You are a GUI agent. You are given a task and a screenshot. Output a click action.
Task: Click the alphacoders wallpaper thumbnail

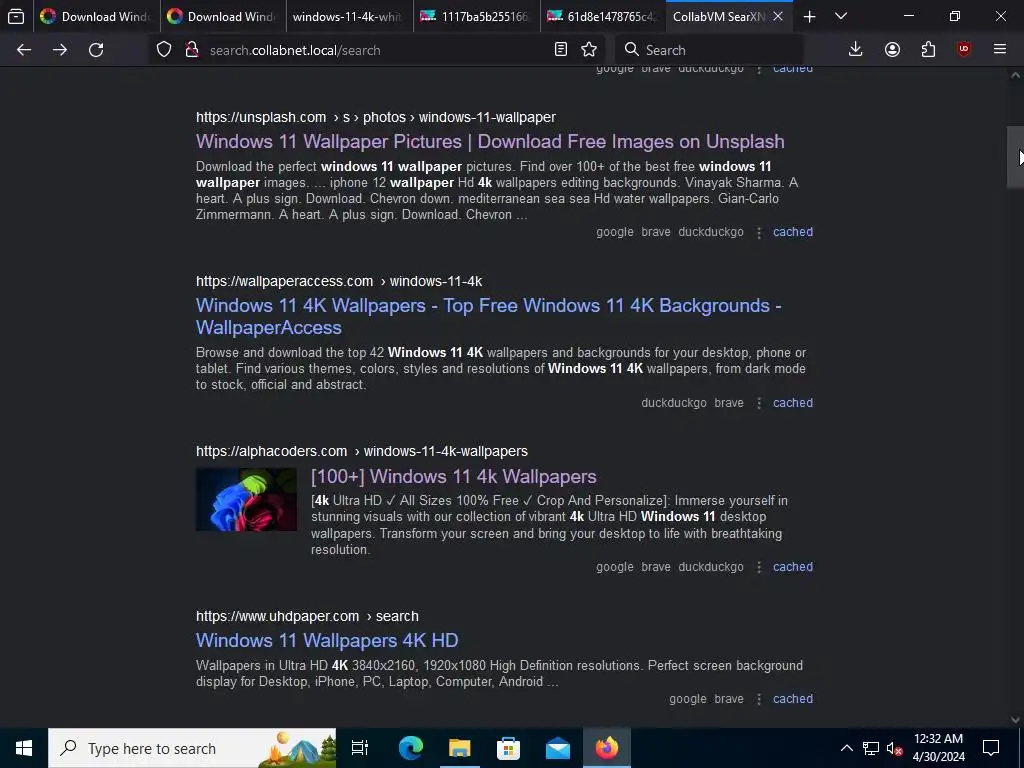246,500
